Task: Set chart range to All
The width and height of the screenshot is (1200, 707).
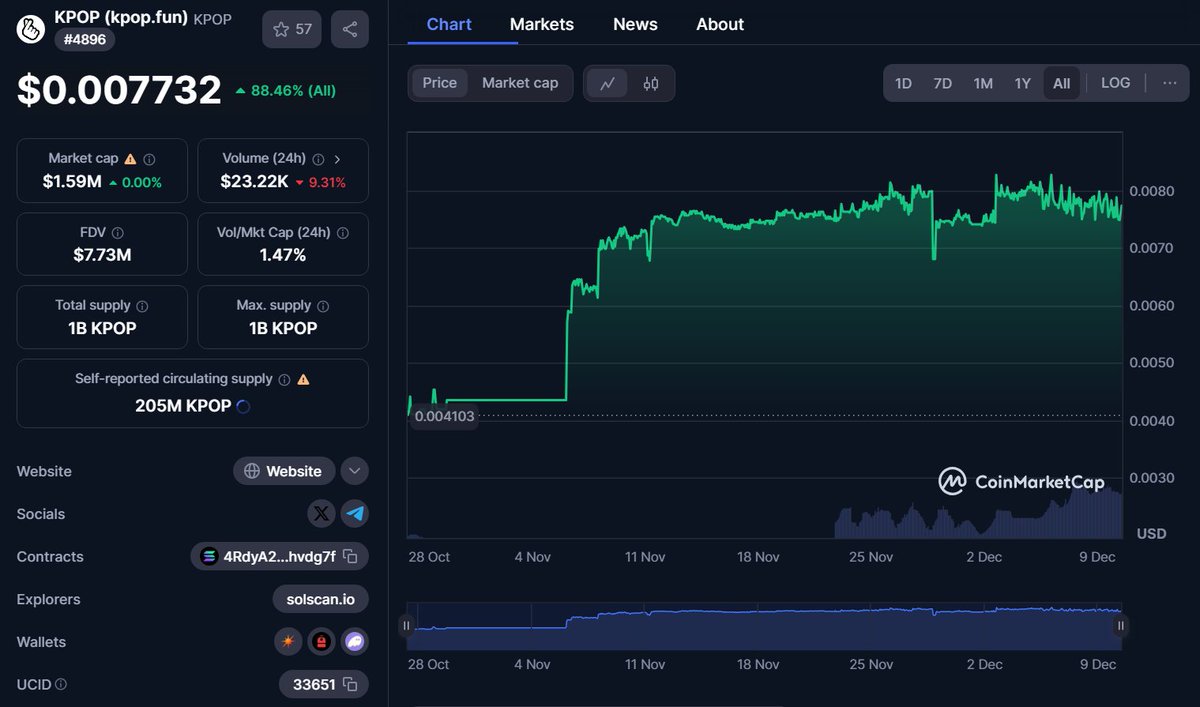Action: [x=1062, y=83]
